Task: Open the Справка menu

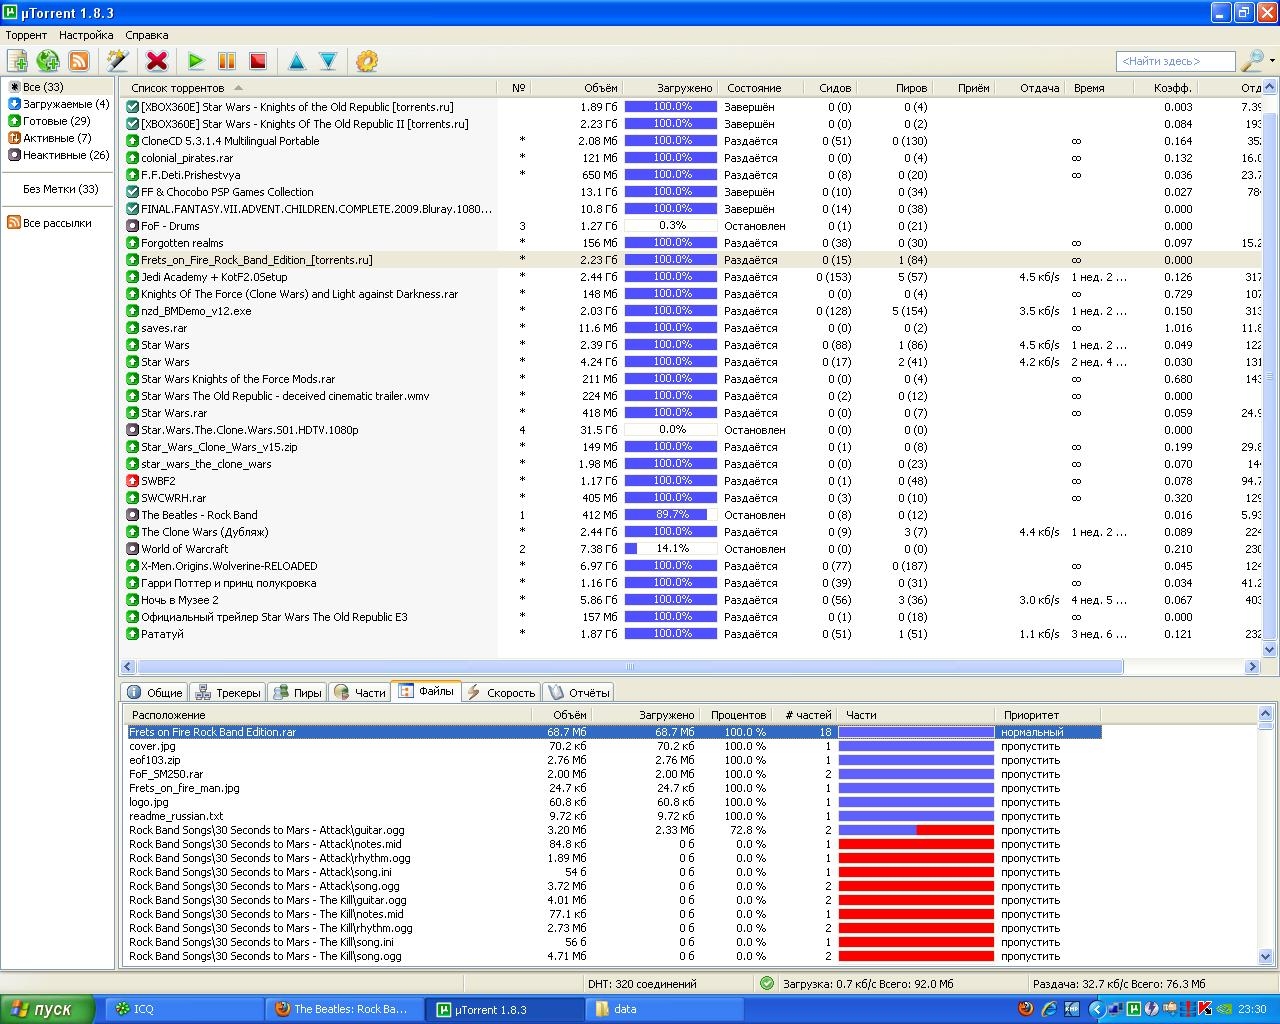Action: click(x=147, y=35)
